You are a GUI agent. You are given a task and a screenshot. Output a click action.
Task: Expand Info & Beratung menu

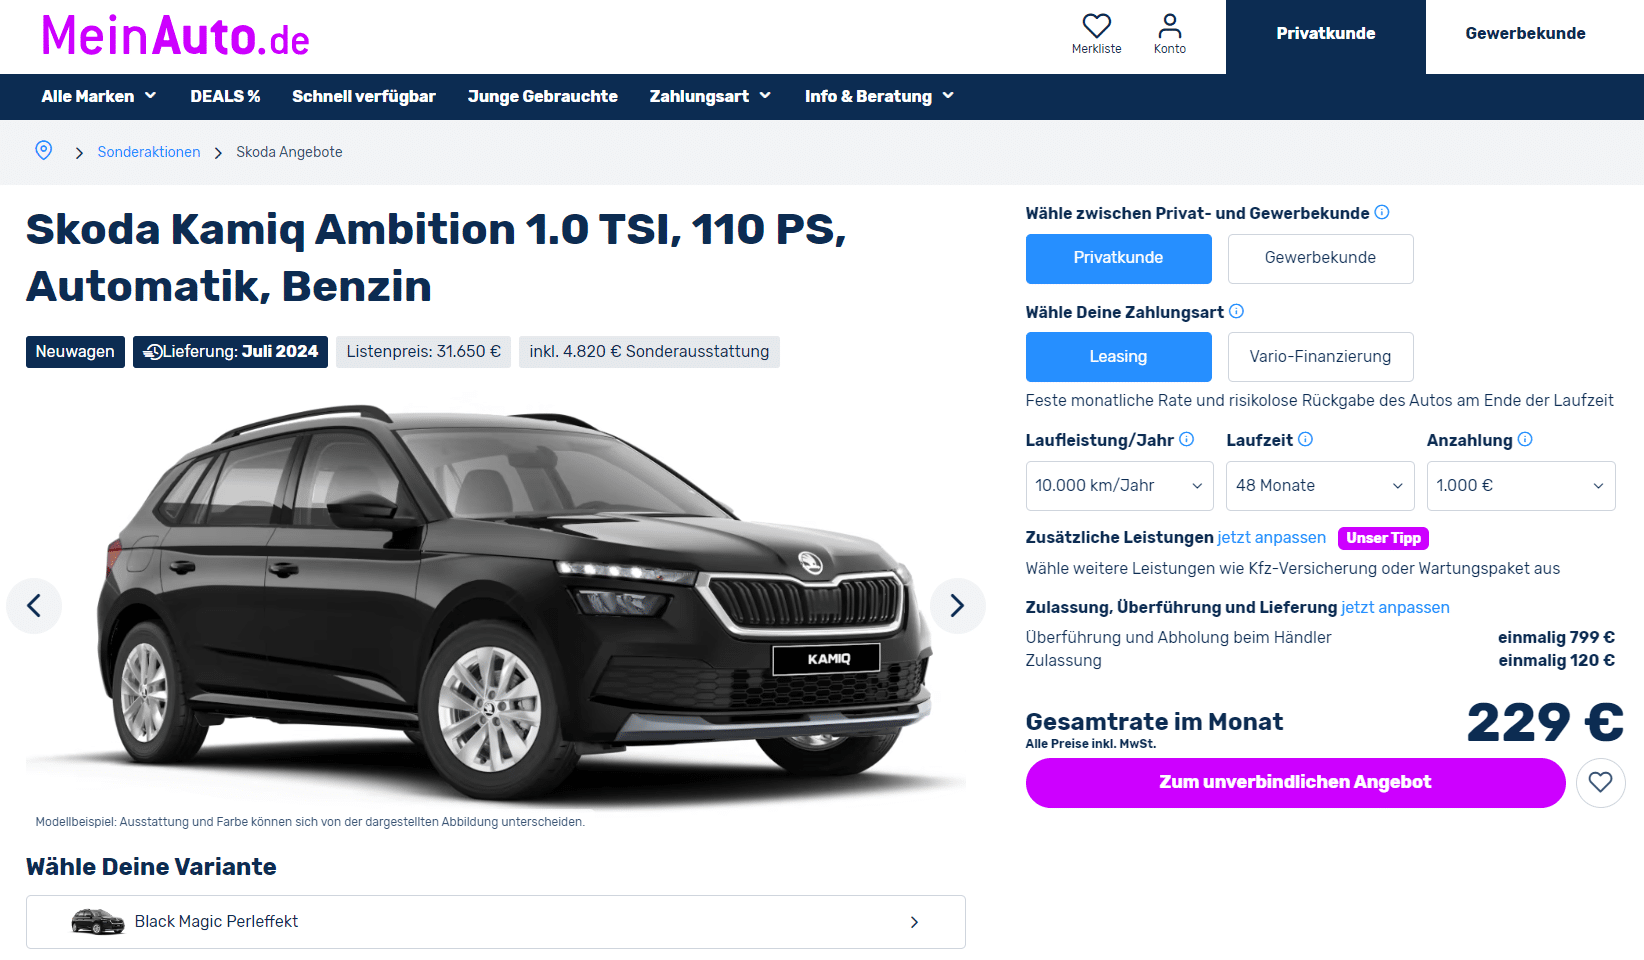[x=879, y=96]
